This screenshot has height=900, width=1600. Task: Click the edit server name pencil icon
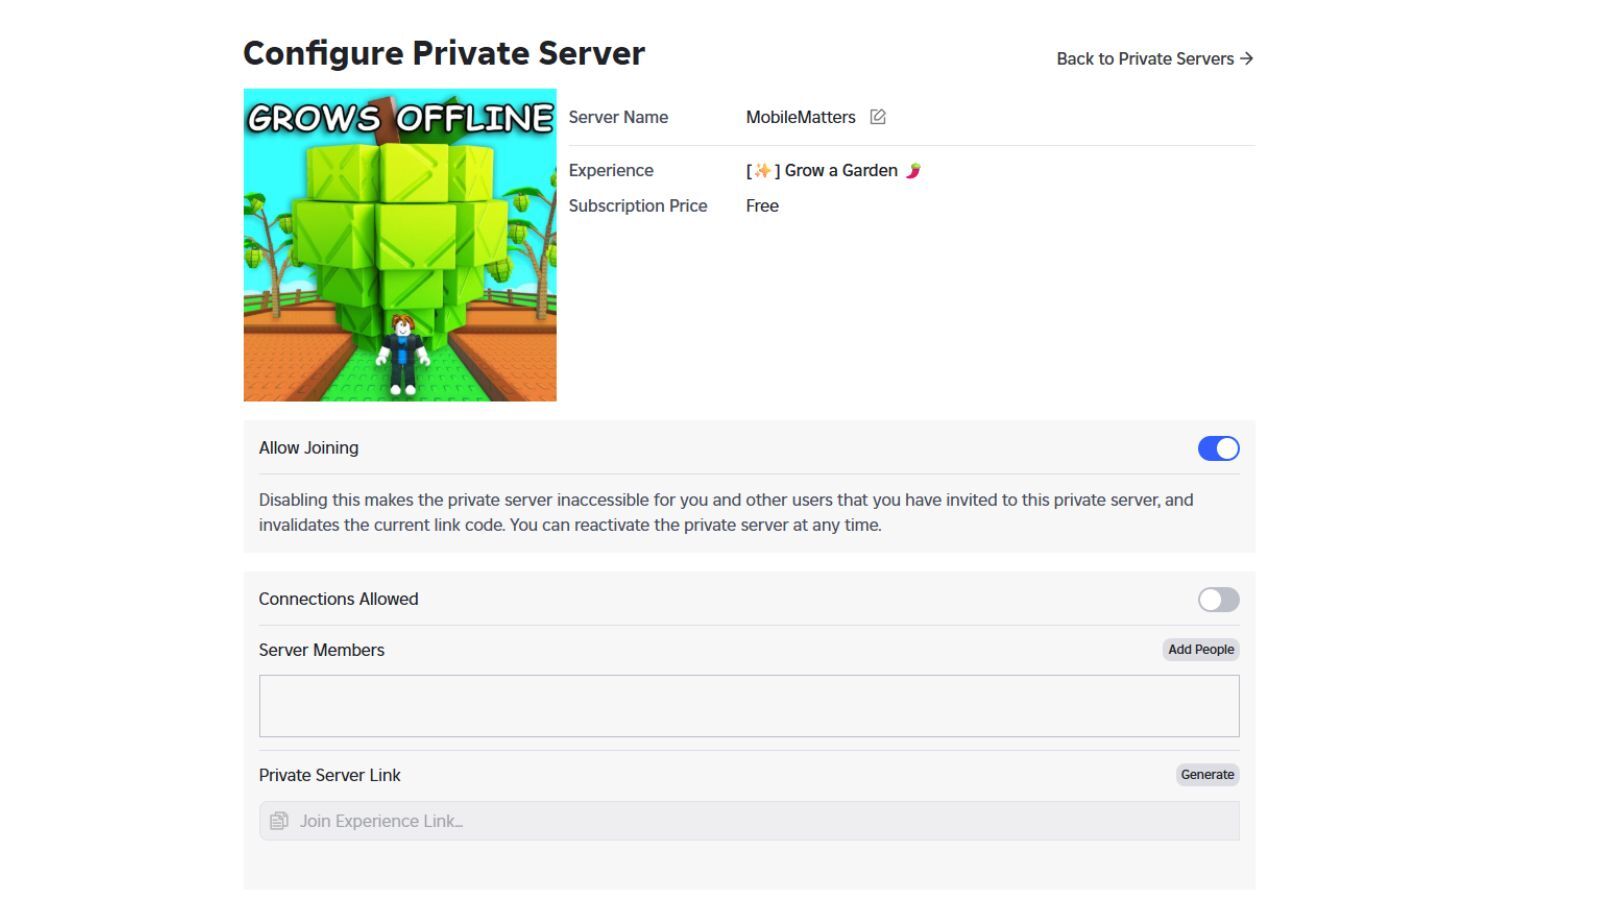(x=878, y=117)
